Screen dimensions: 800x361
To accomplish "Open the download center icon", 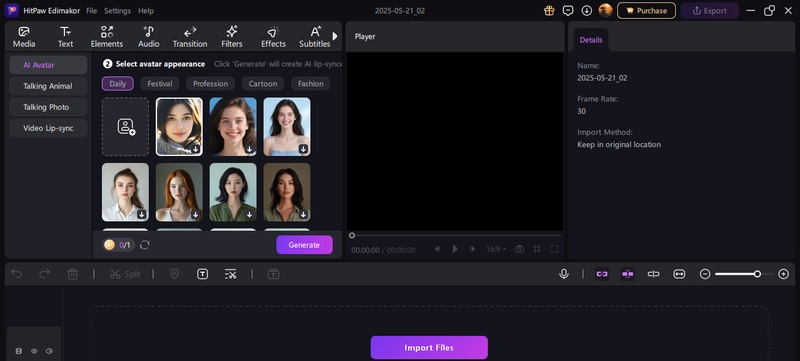I will (587, 11).
